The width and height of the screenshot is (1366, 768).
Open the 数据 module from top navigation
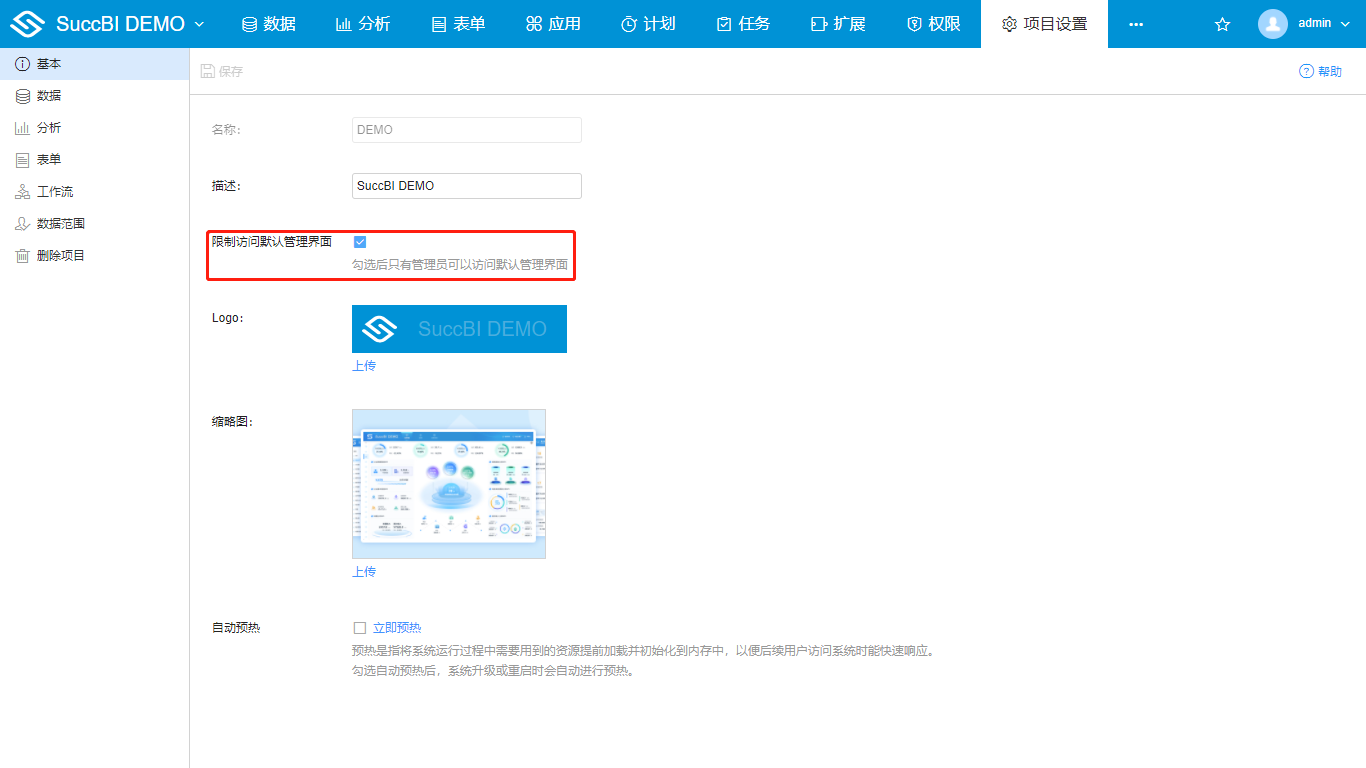coord(268,23)
